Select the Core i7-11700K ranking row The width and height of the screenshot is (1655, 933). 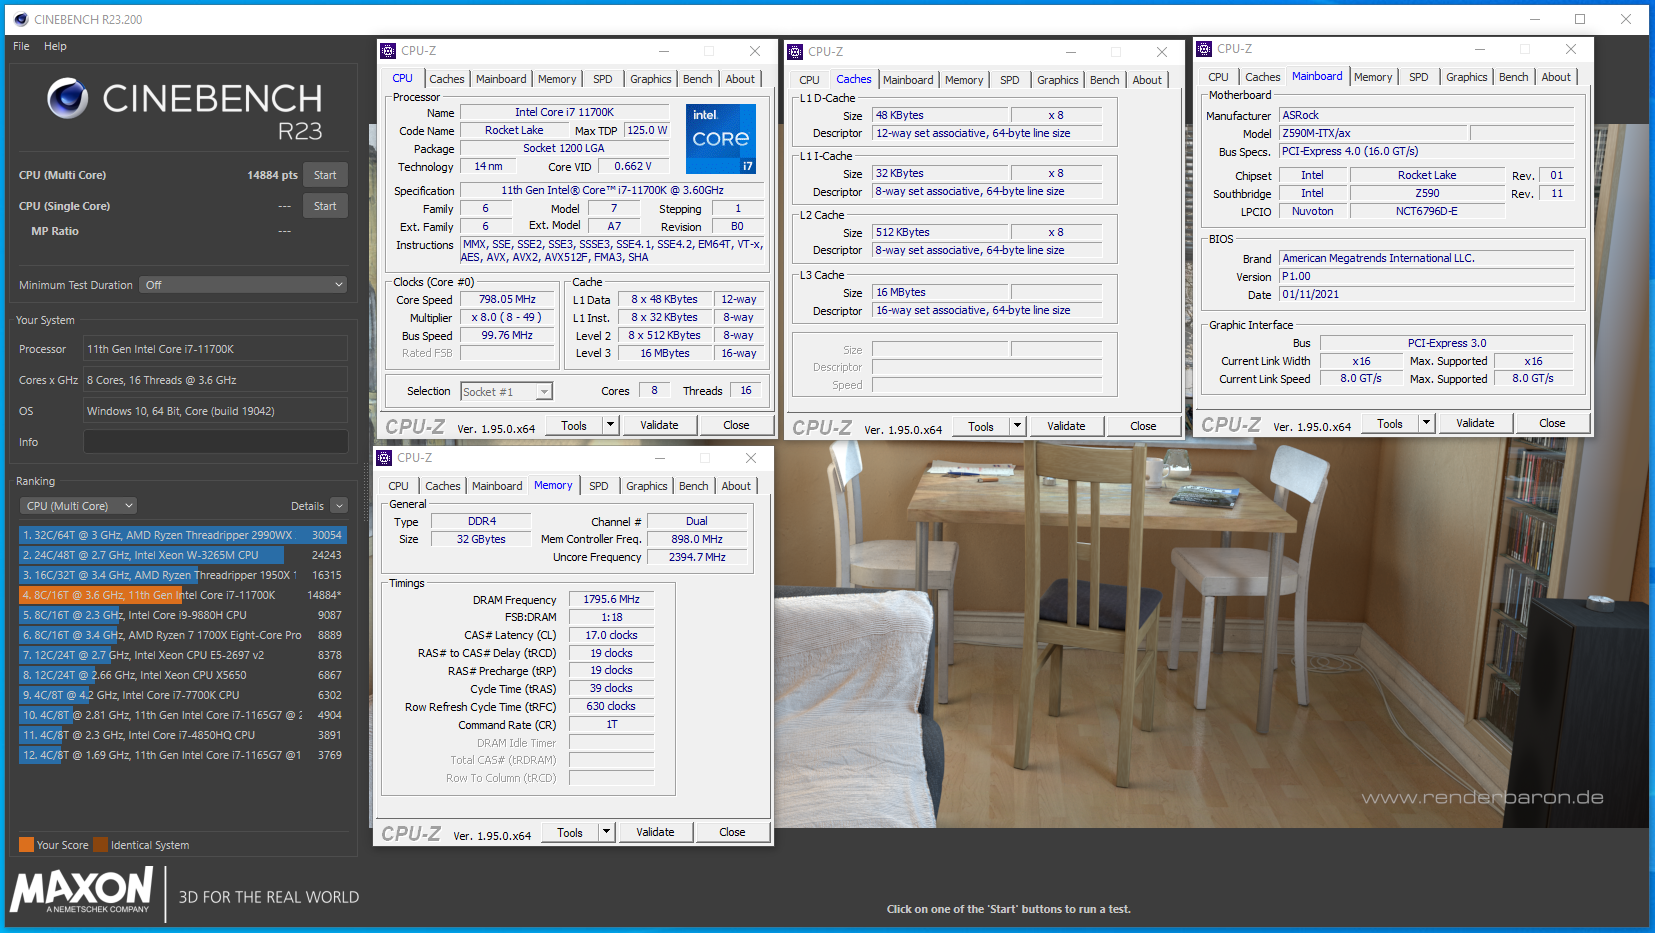pos(183,595)
